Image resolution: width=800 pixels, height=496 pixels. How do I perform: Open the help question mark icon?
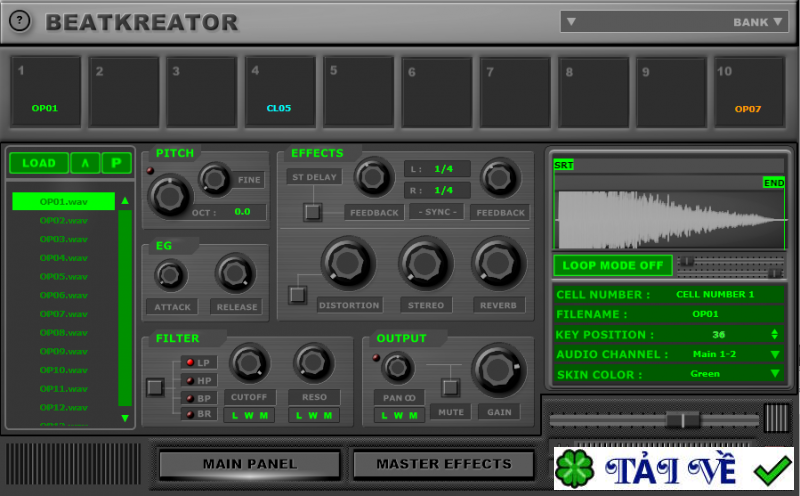(20, 21)
